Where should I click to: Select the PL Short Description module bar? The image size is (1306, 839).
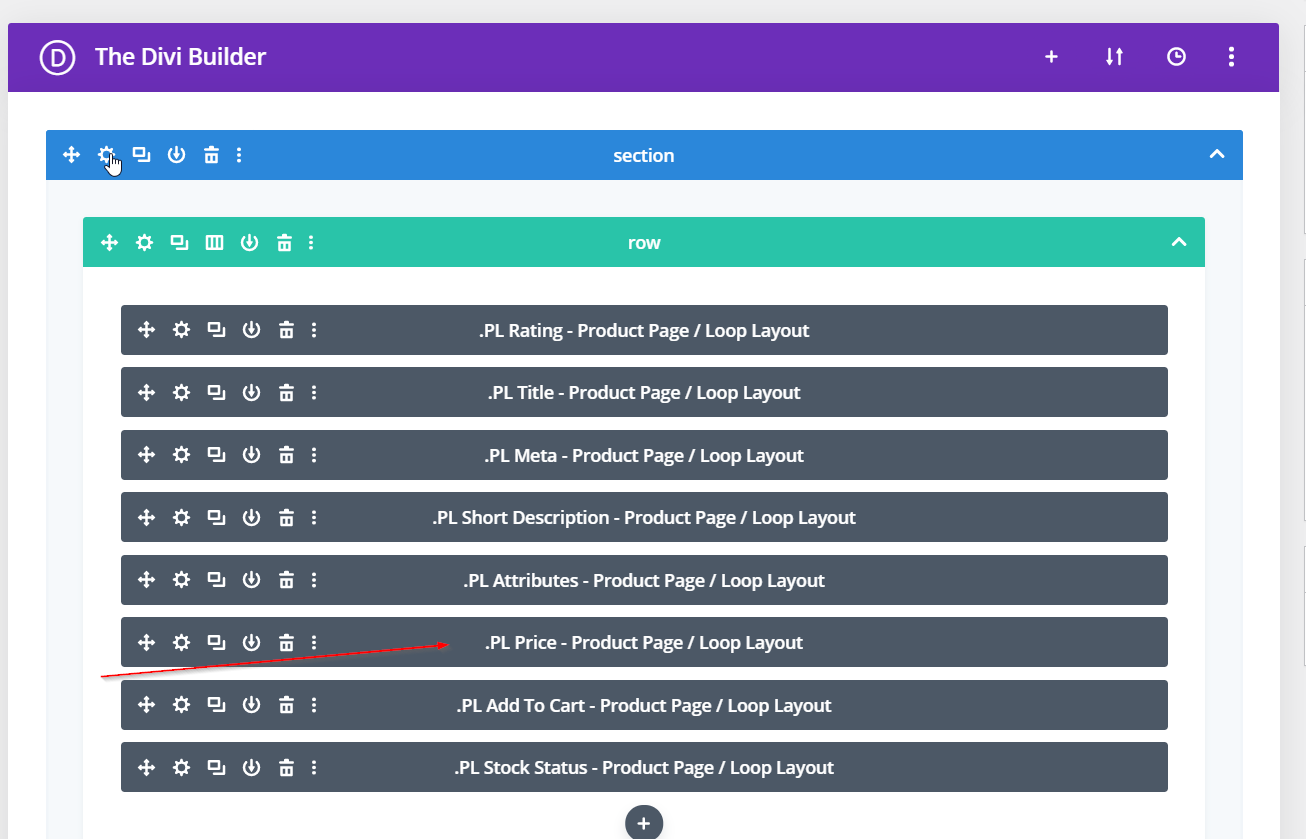point(644,517)
